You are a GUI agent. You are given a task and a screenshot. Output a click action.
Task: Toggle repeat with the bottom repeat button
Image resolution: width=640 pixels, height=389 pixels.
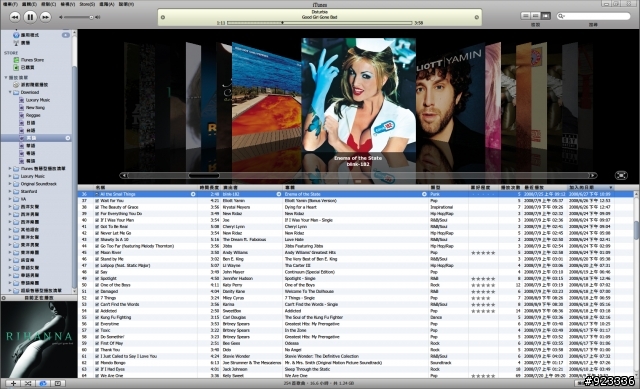(x=42, y=383)
